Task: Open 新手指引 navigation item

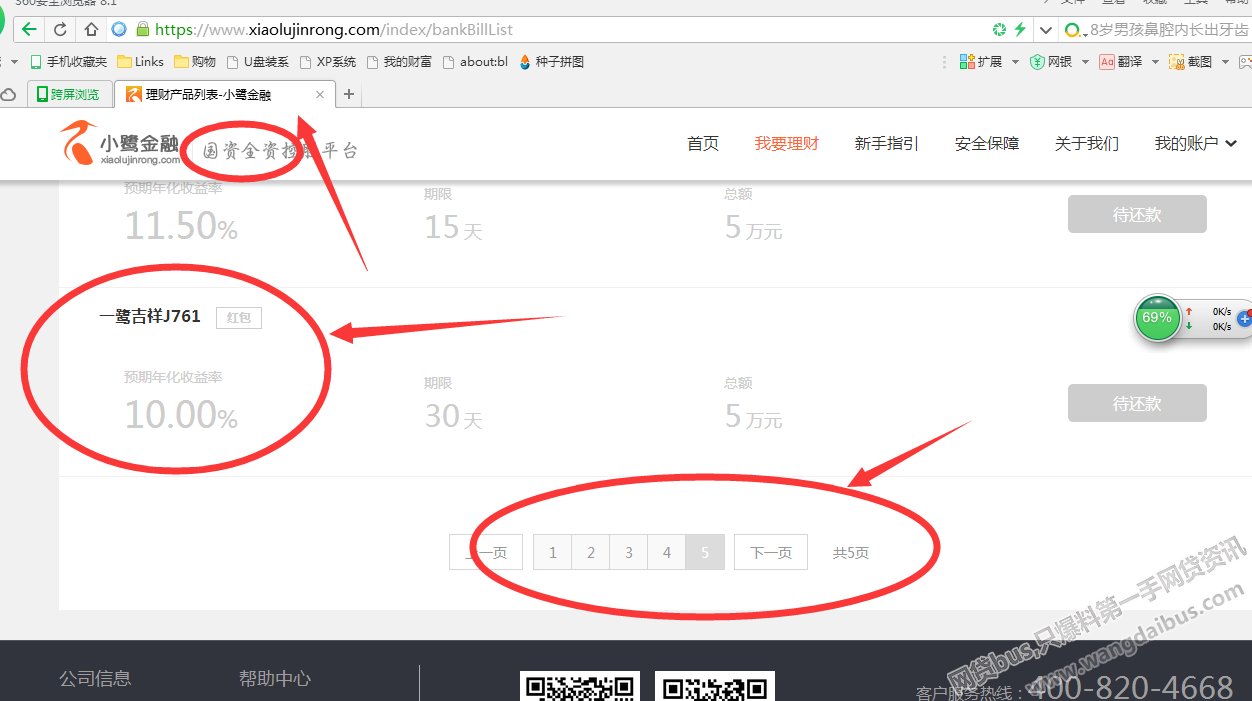Action: (x=887, y=144)
